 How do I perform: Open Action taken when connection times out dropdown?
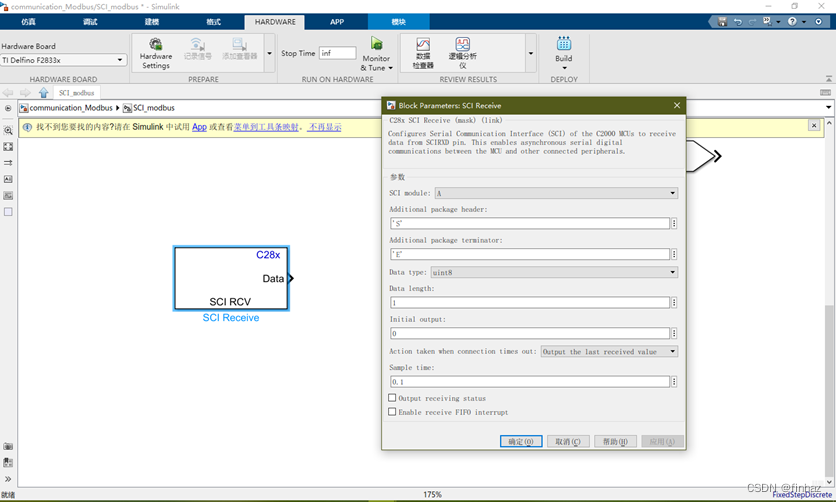tap(609, 352)
